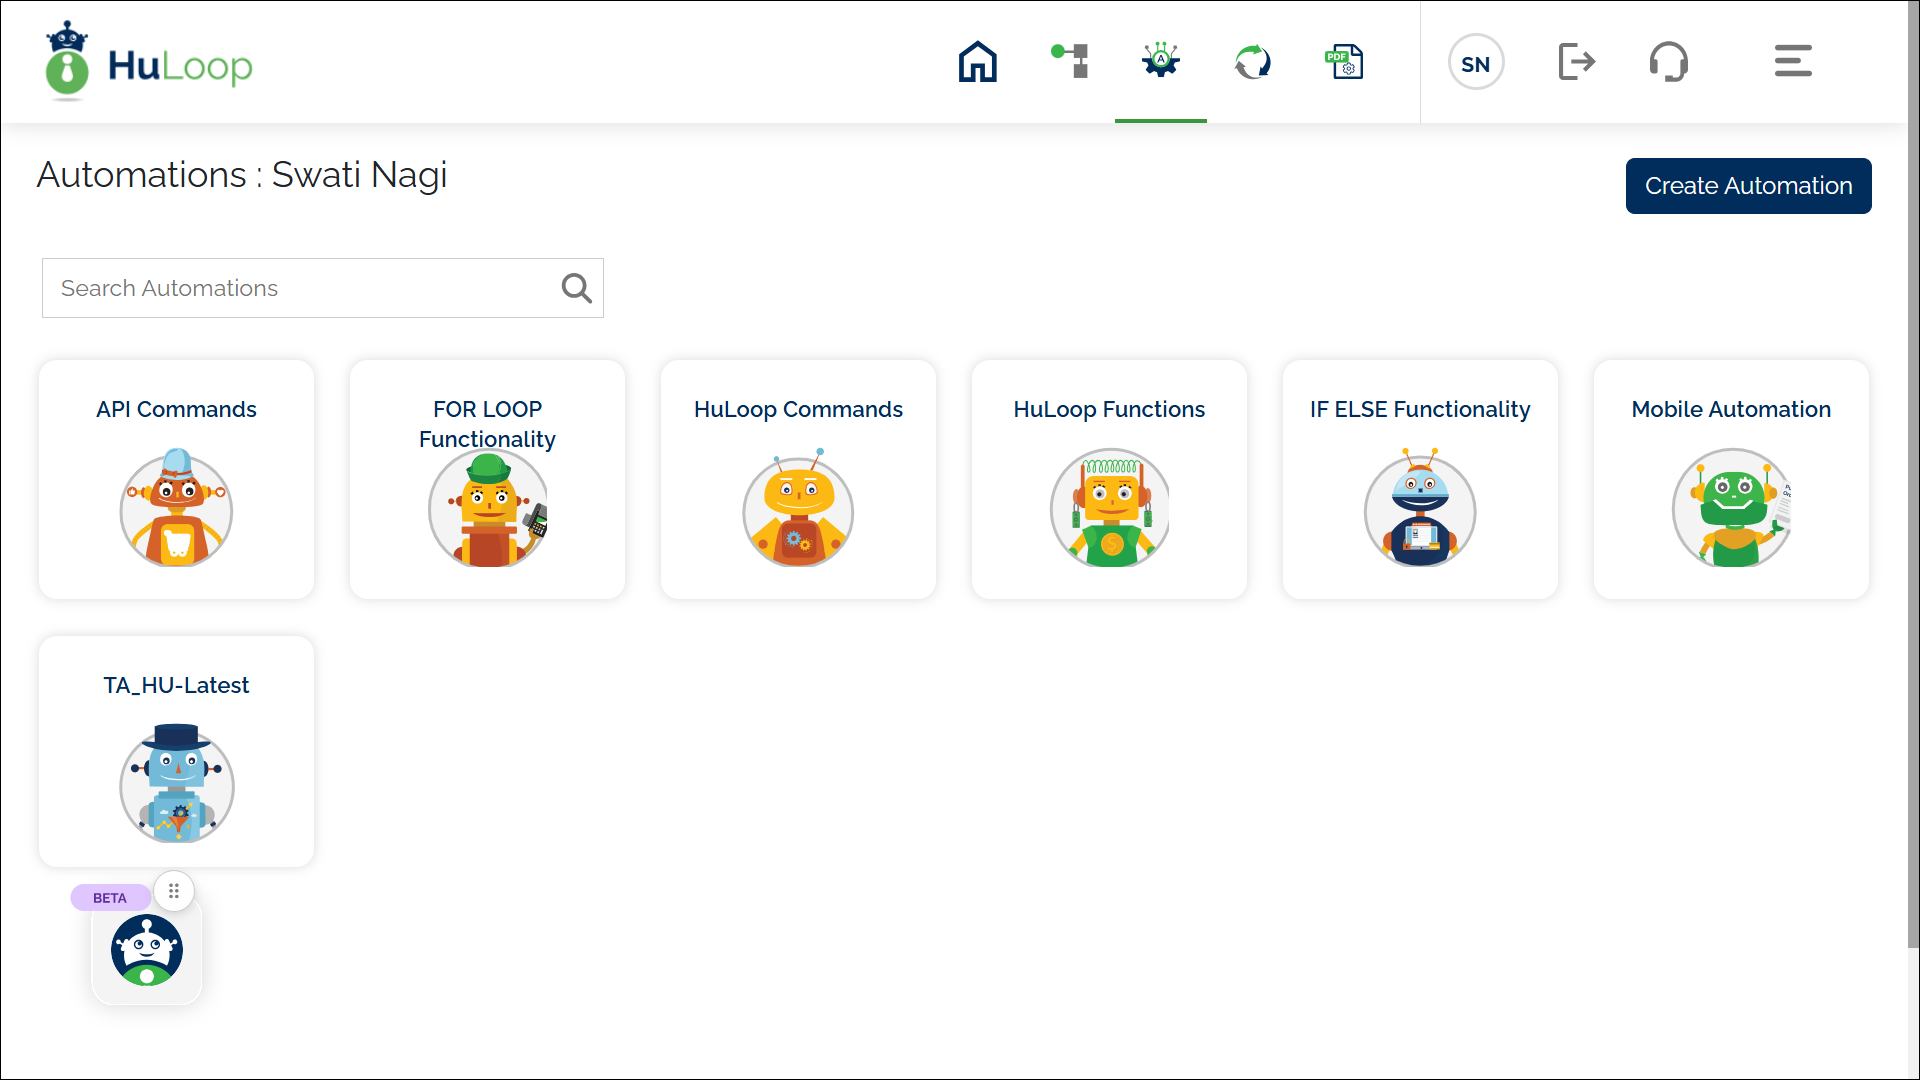Click the TA_HU-Latest automation card
The image size is (1920, 1080).
176,751
